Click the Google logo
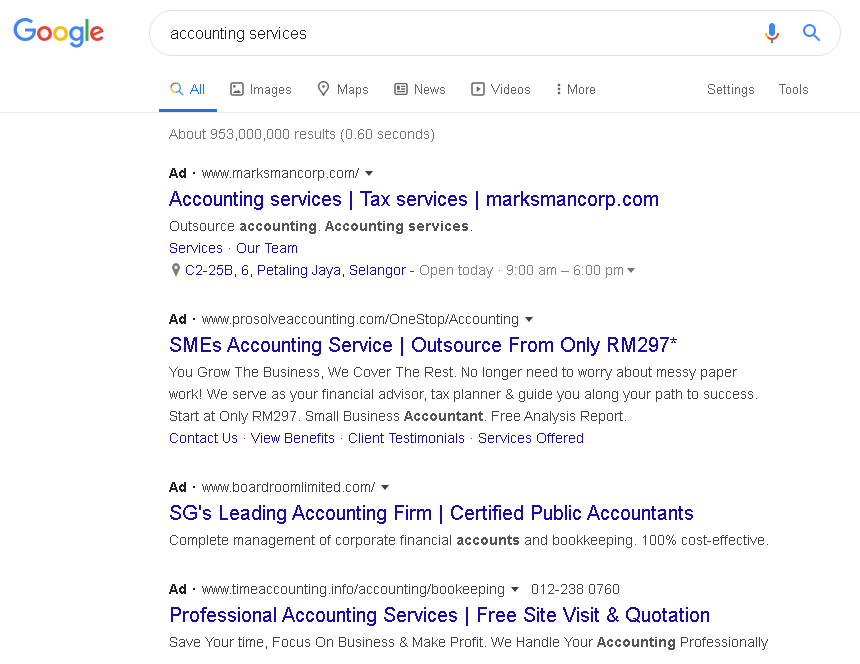Image resolution: width=860 pixels, height=664 pixels. click(x=58, y=32)
